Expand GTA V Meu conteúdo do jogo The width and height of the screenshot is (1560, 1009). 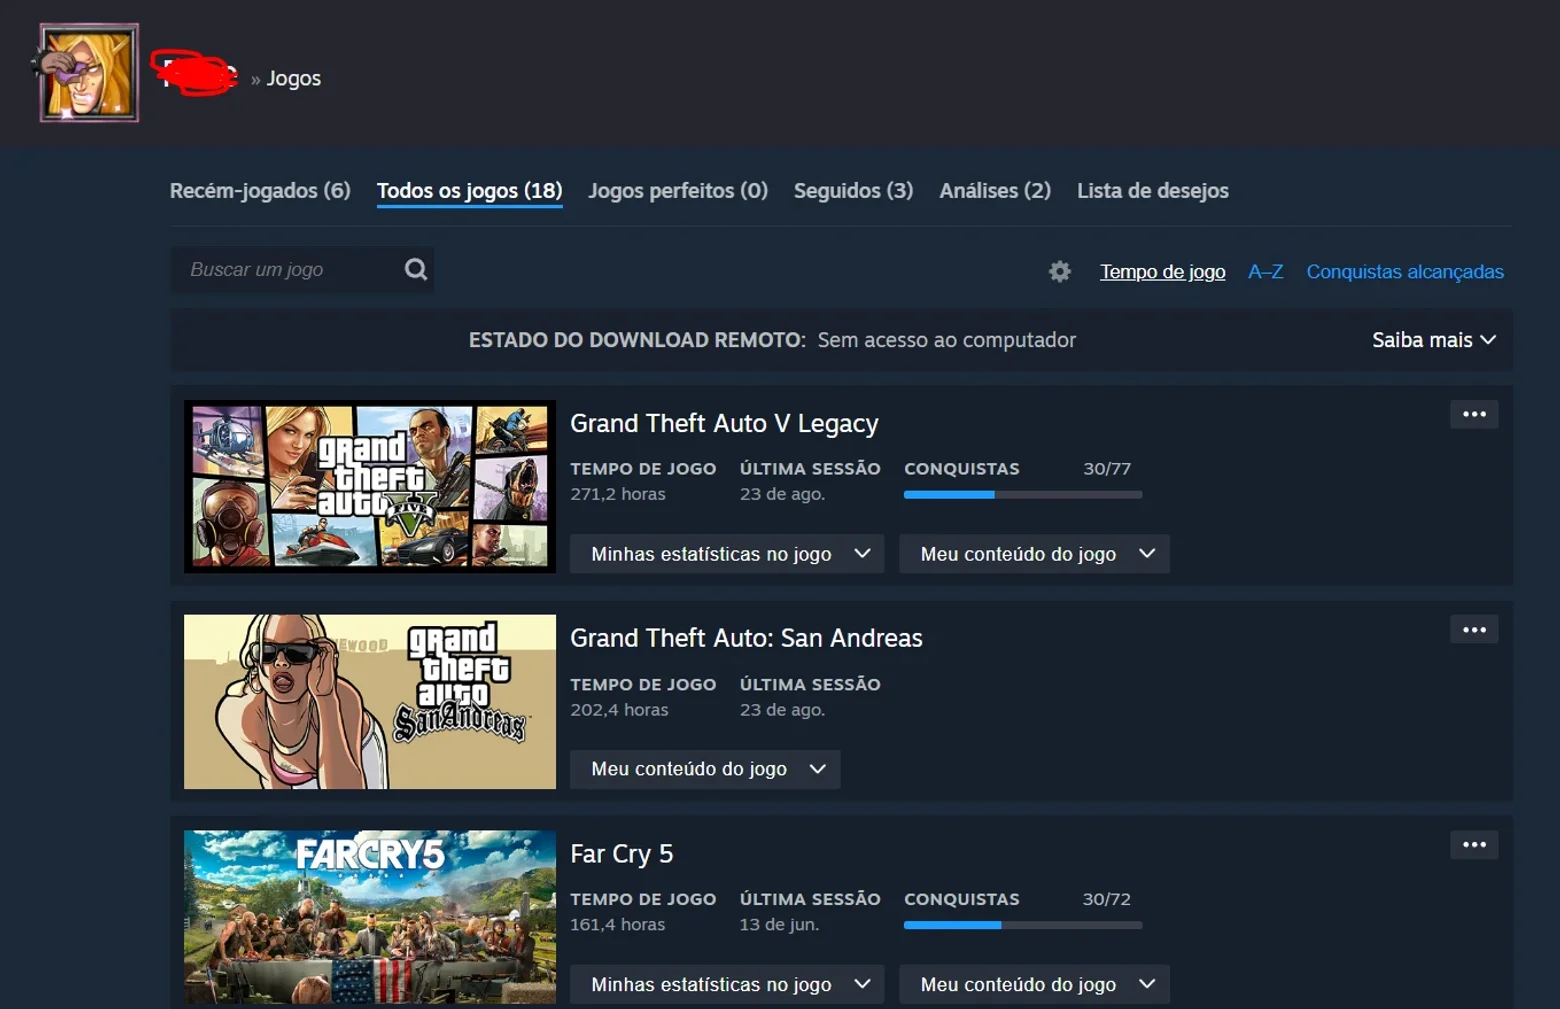(1034, 554)
